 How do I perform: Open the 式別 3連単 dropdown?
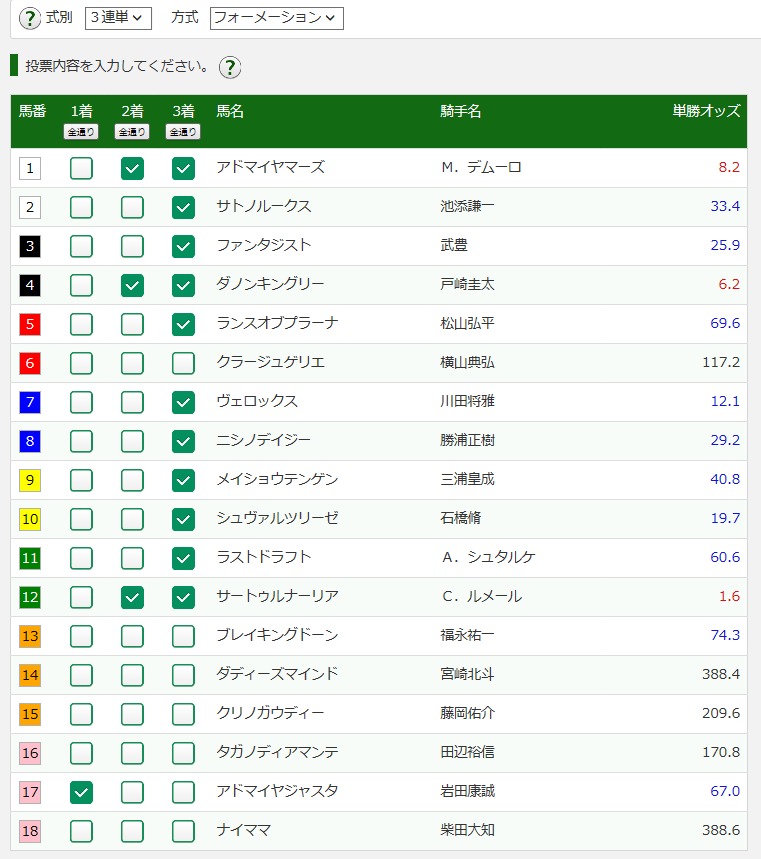coord(118,18)
